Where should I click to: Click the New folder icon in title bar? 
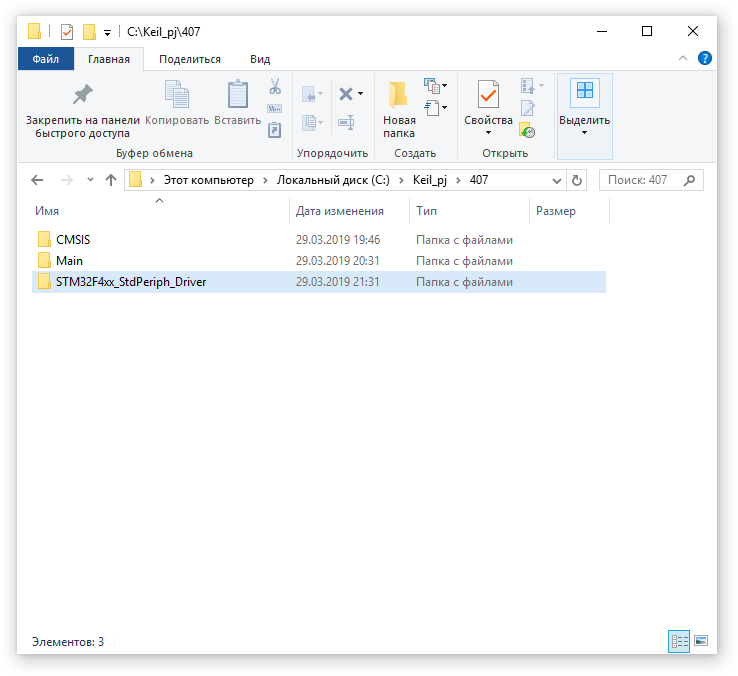89,32
